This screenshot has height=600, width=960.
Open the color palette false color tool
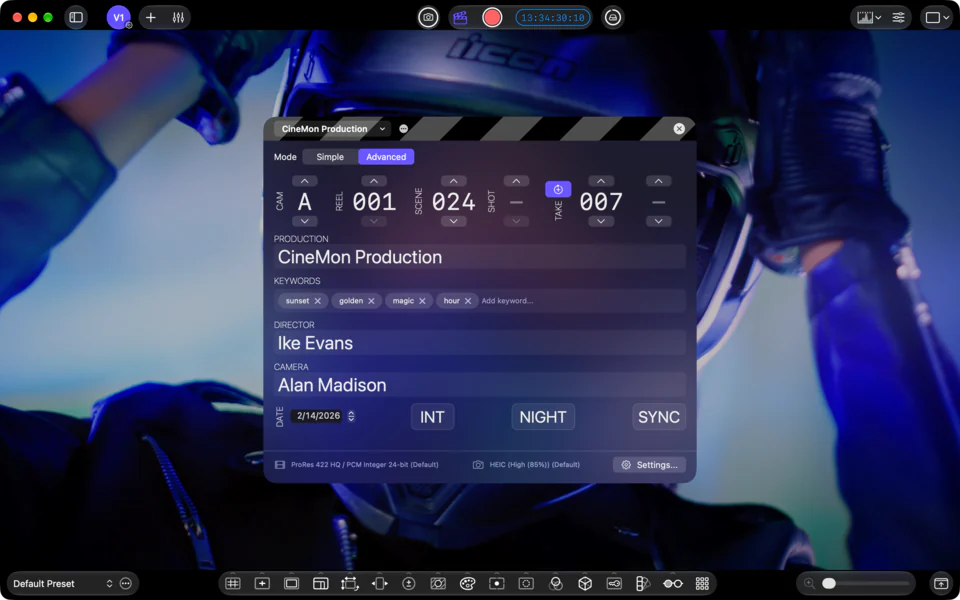[467, 583]
